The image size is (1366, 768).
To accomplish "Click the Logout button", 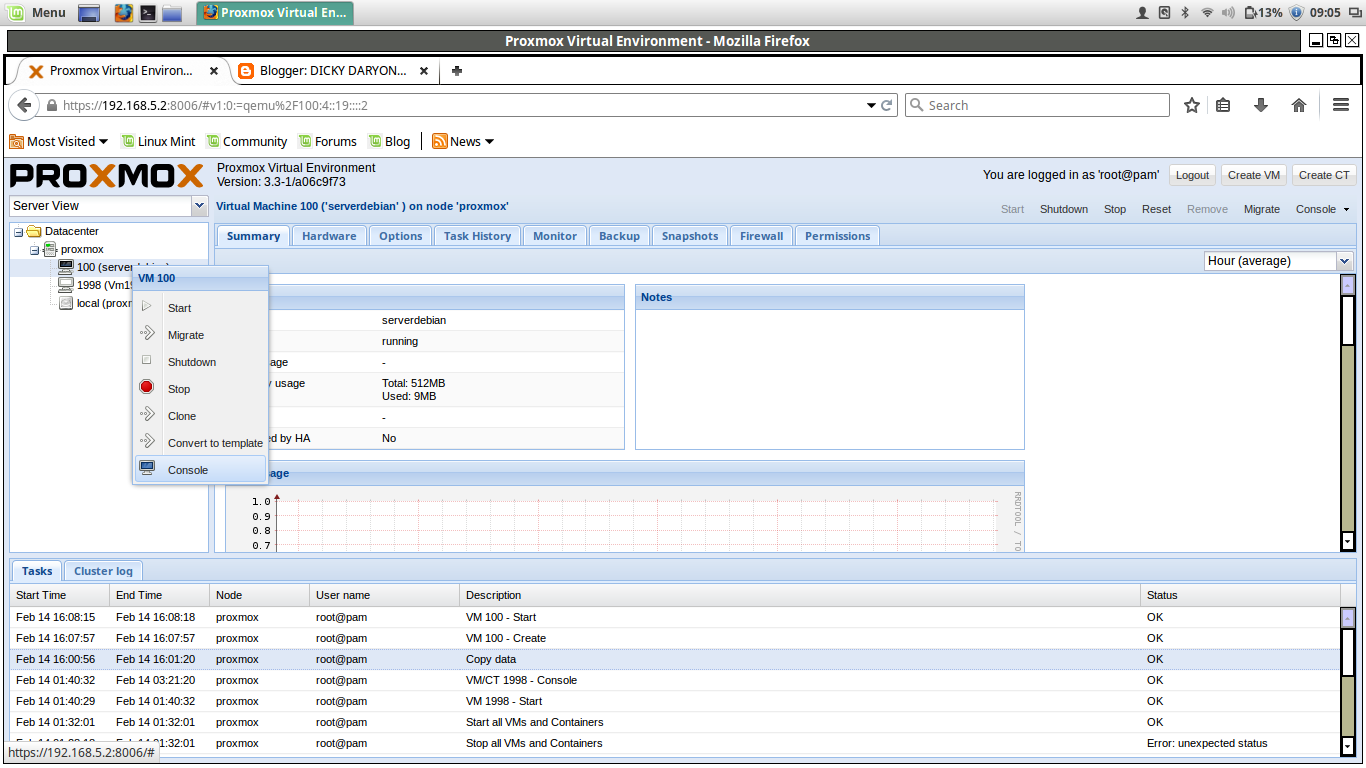I will [1192, 175].
